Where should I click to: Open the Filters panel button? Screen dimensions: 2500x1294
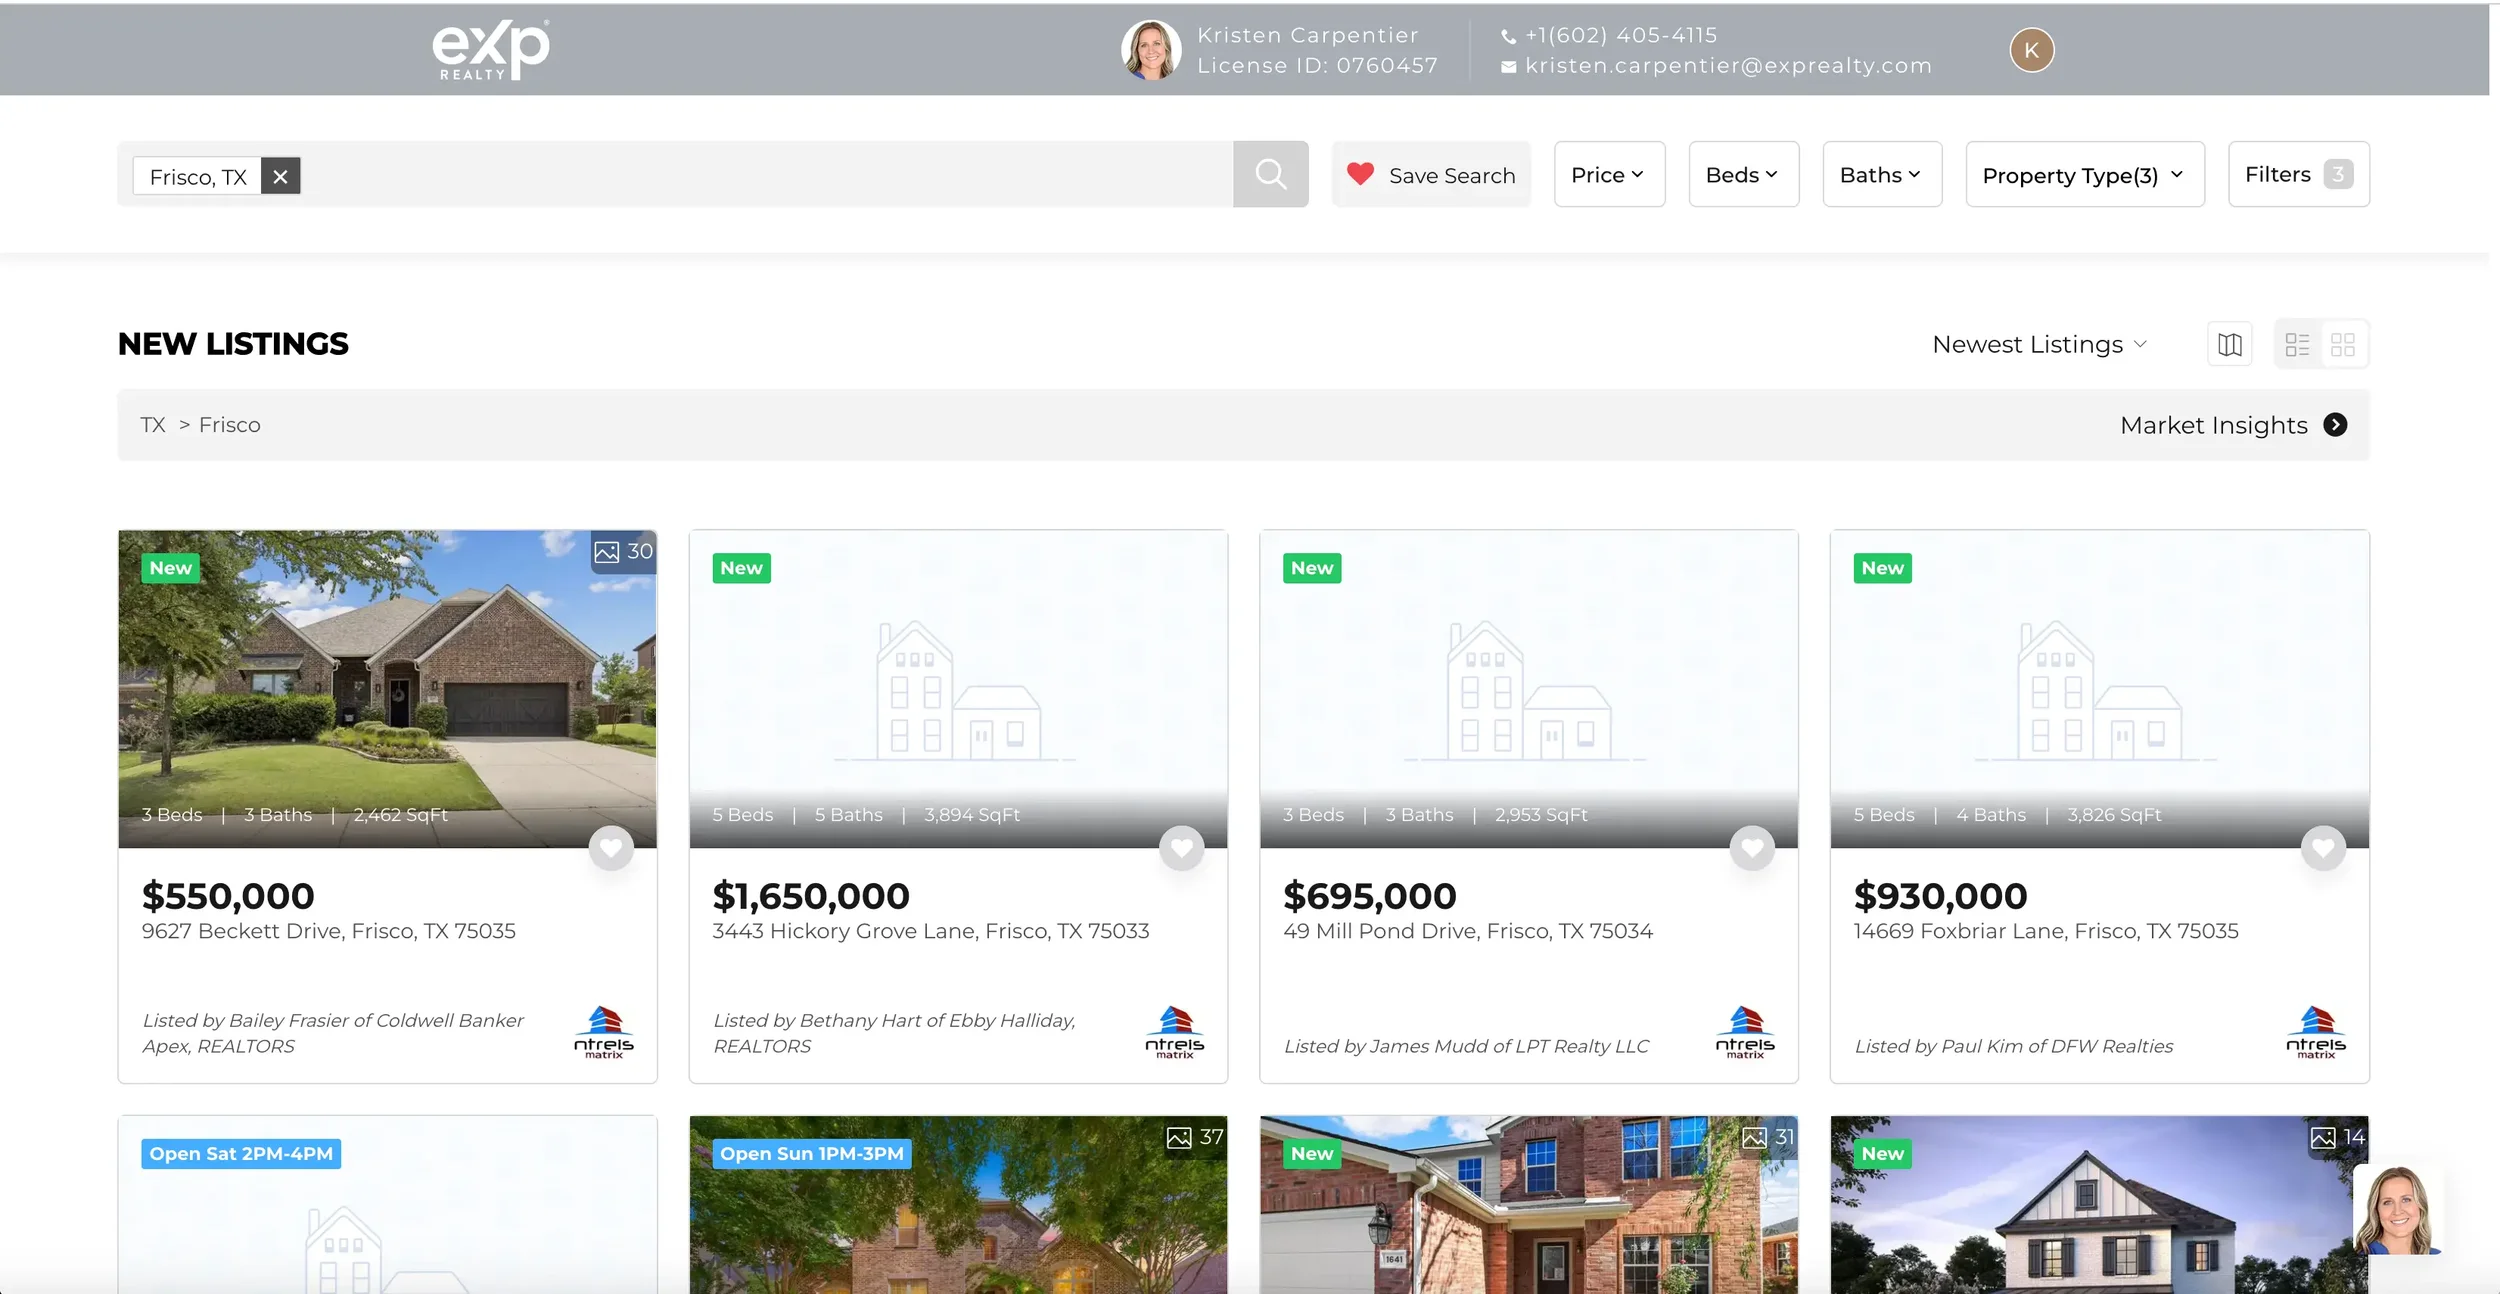(2298, 175)
